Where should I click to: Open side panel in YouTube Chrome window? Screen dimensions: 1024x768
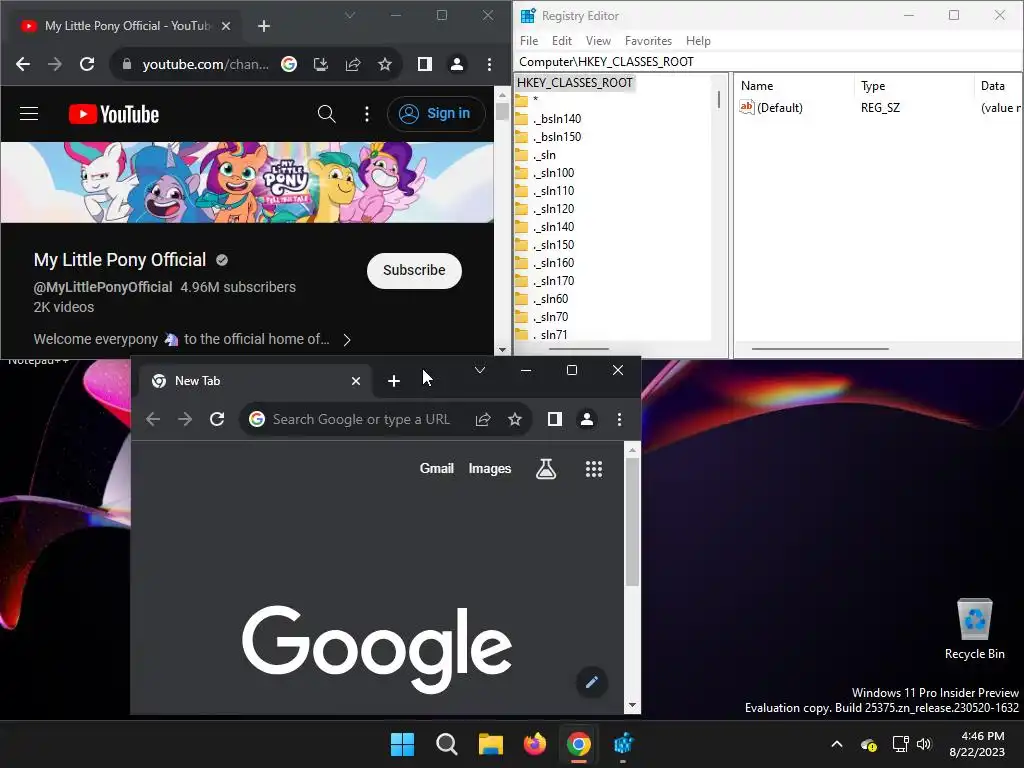(424, 64)
